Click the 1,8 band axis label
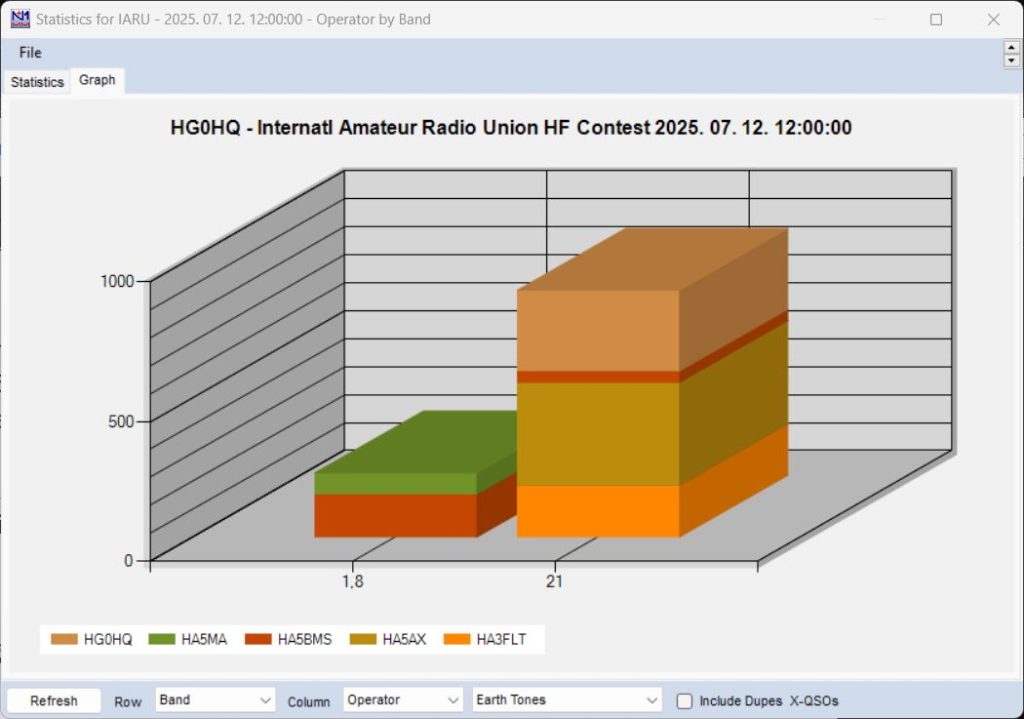Viewport: 1024px width, 719px height. pyautogui.click(x=353, y=581)
